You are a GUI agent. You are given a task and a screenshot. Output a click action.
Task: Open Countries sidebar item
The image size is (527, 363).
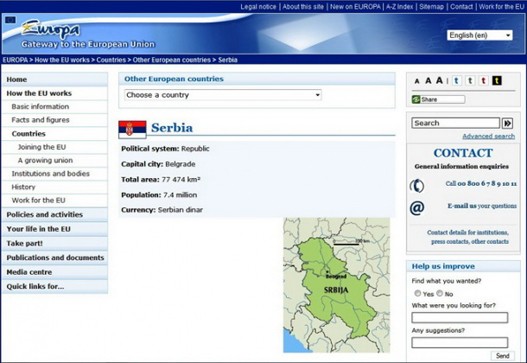click(x=55, y=134)
